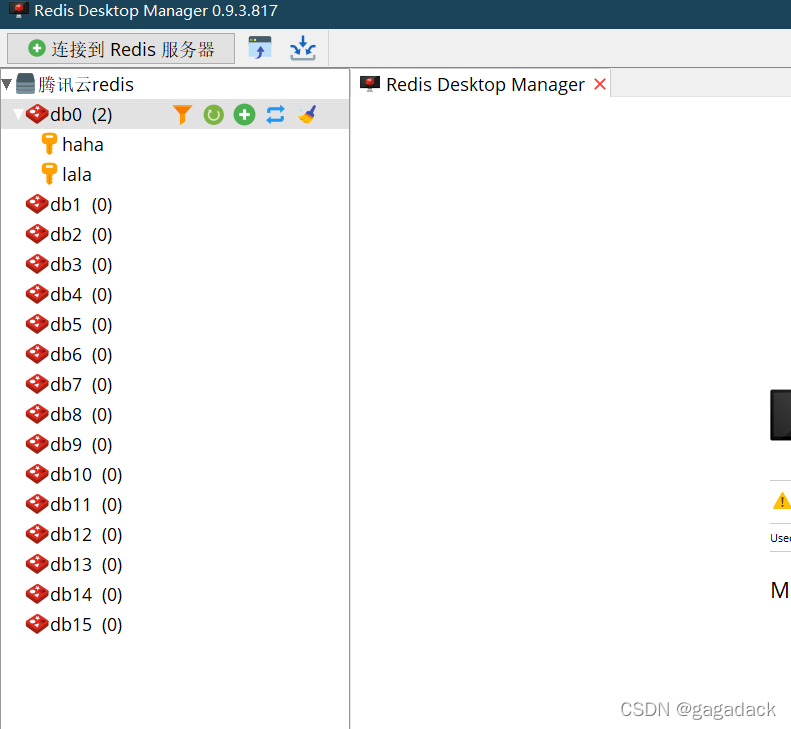This screenshot has height=729, width=791.
Task: Close the Redis Desktop Manager tab
Action: (600, 84)
